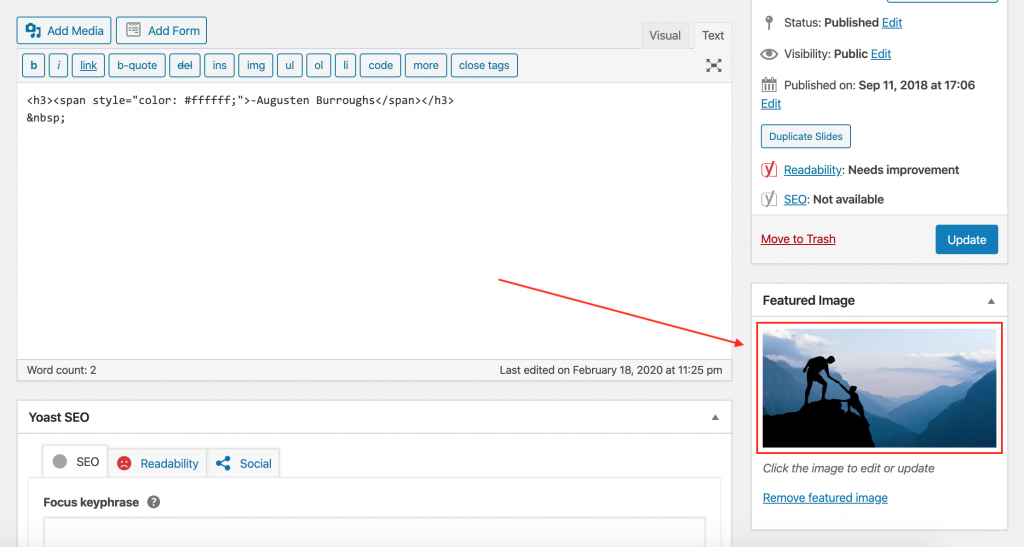This screenshot has height=547, width=1024.
Task: Insert unordered list with ul button
Action: 289,65
